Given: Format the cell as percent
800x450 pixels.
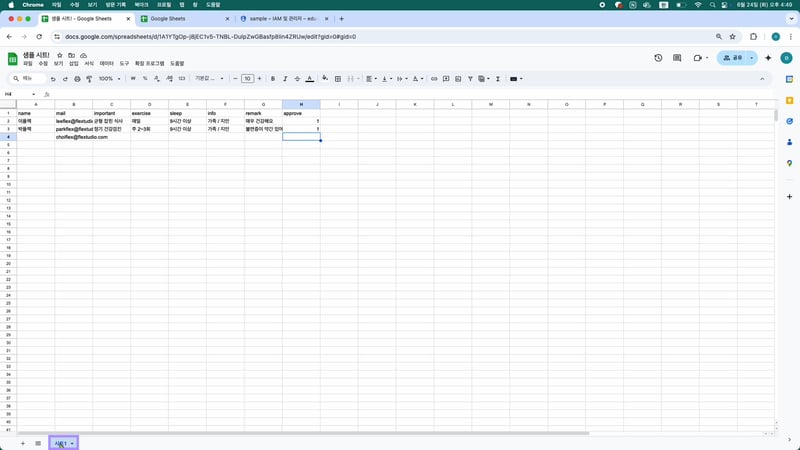Looking at the screenshot, I should 145,79.
